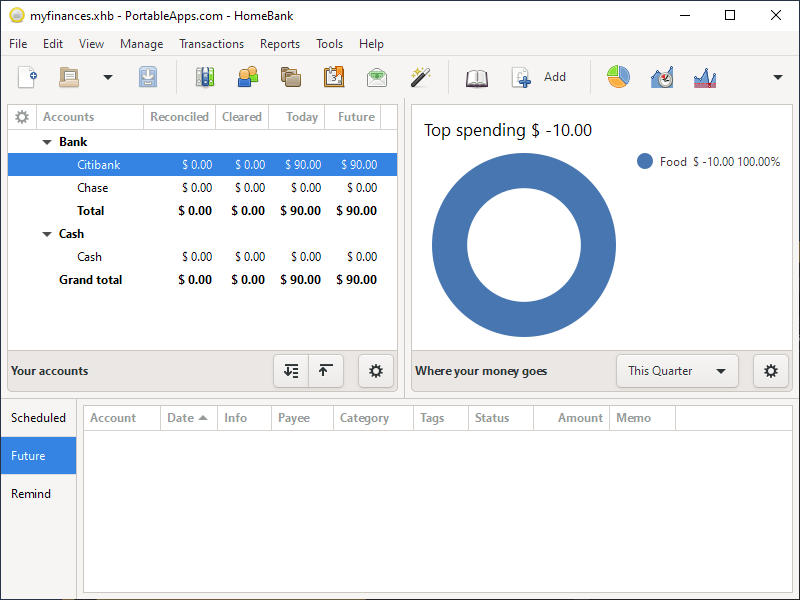Collapse the Cash account group

coord(47,234)
